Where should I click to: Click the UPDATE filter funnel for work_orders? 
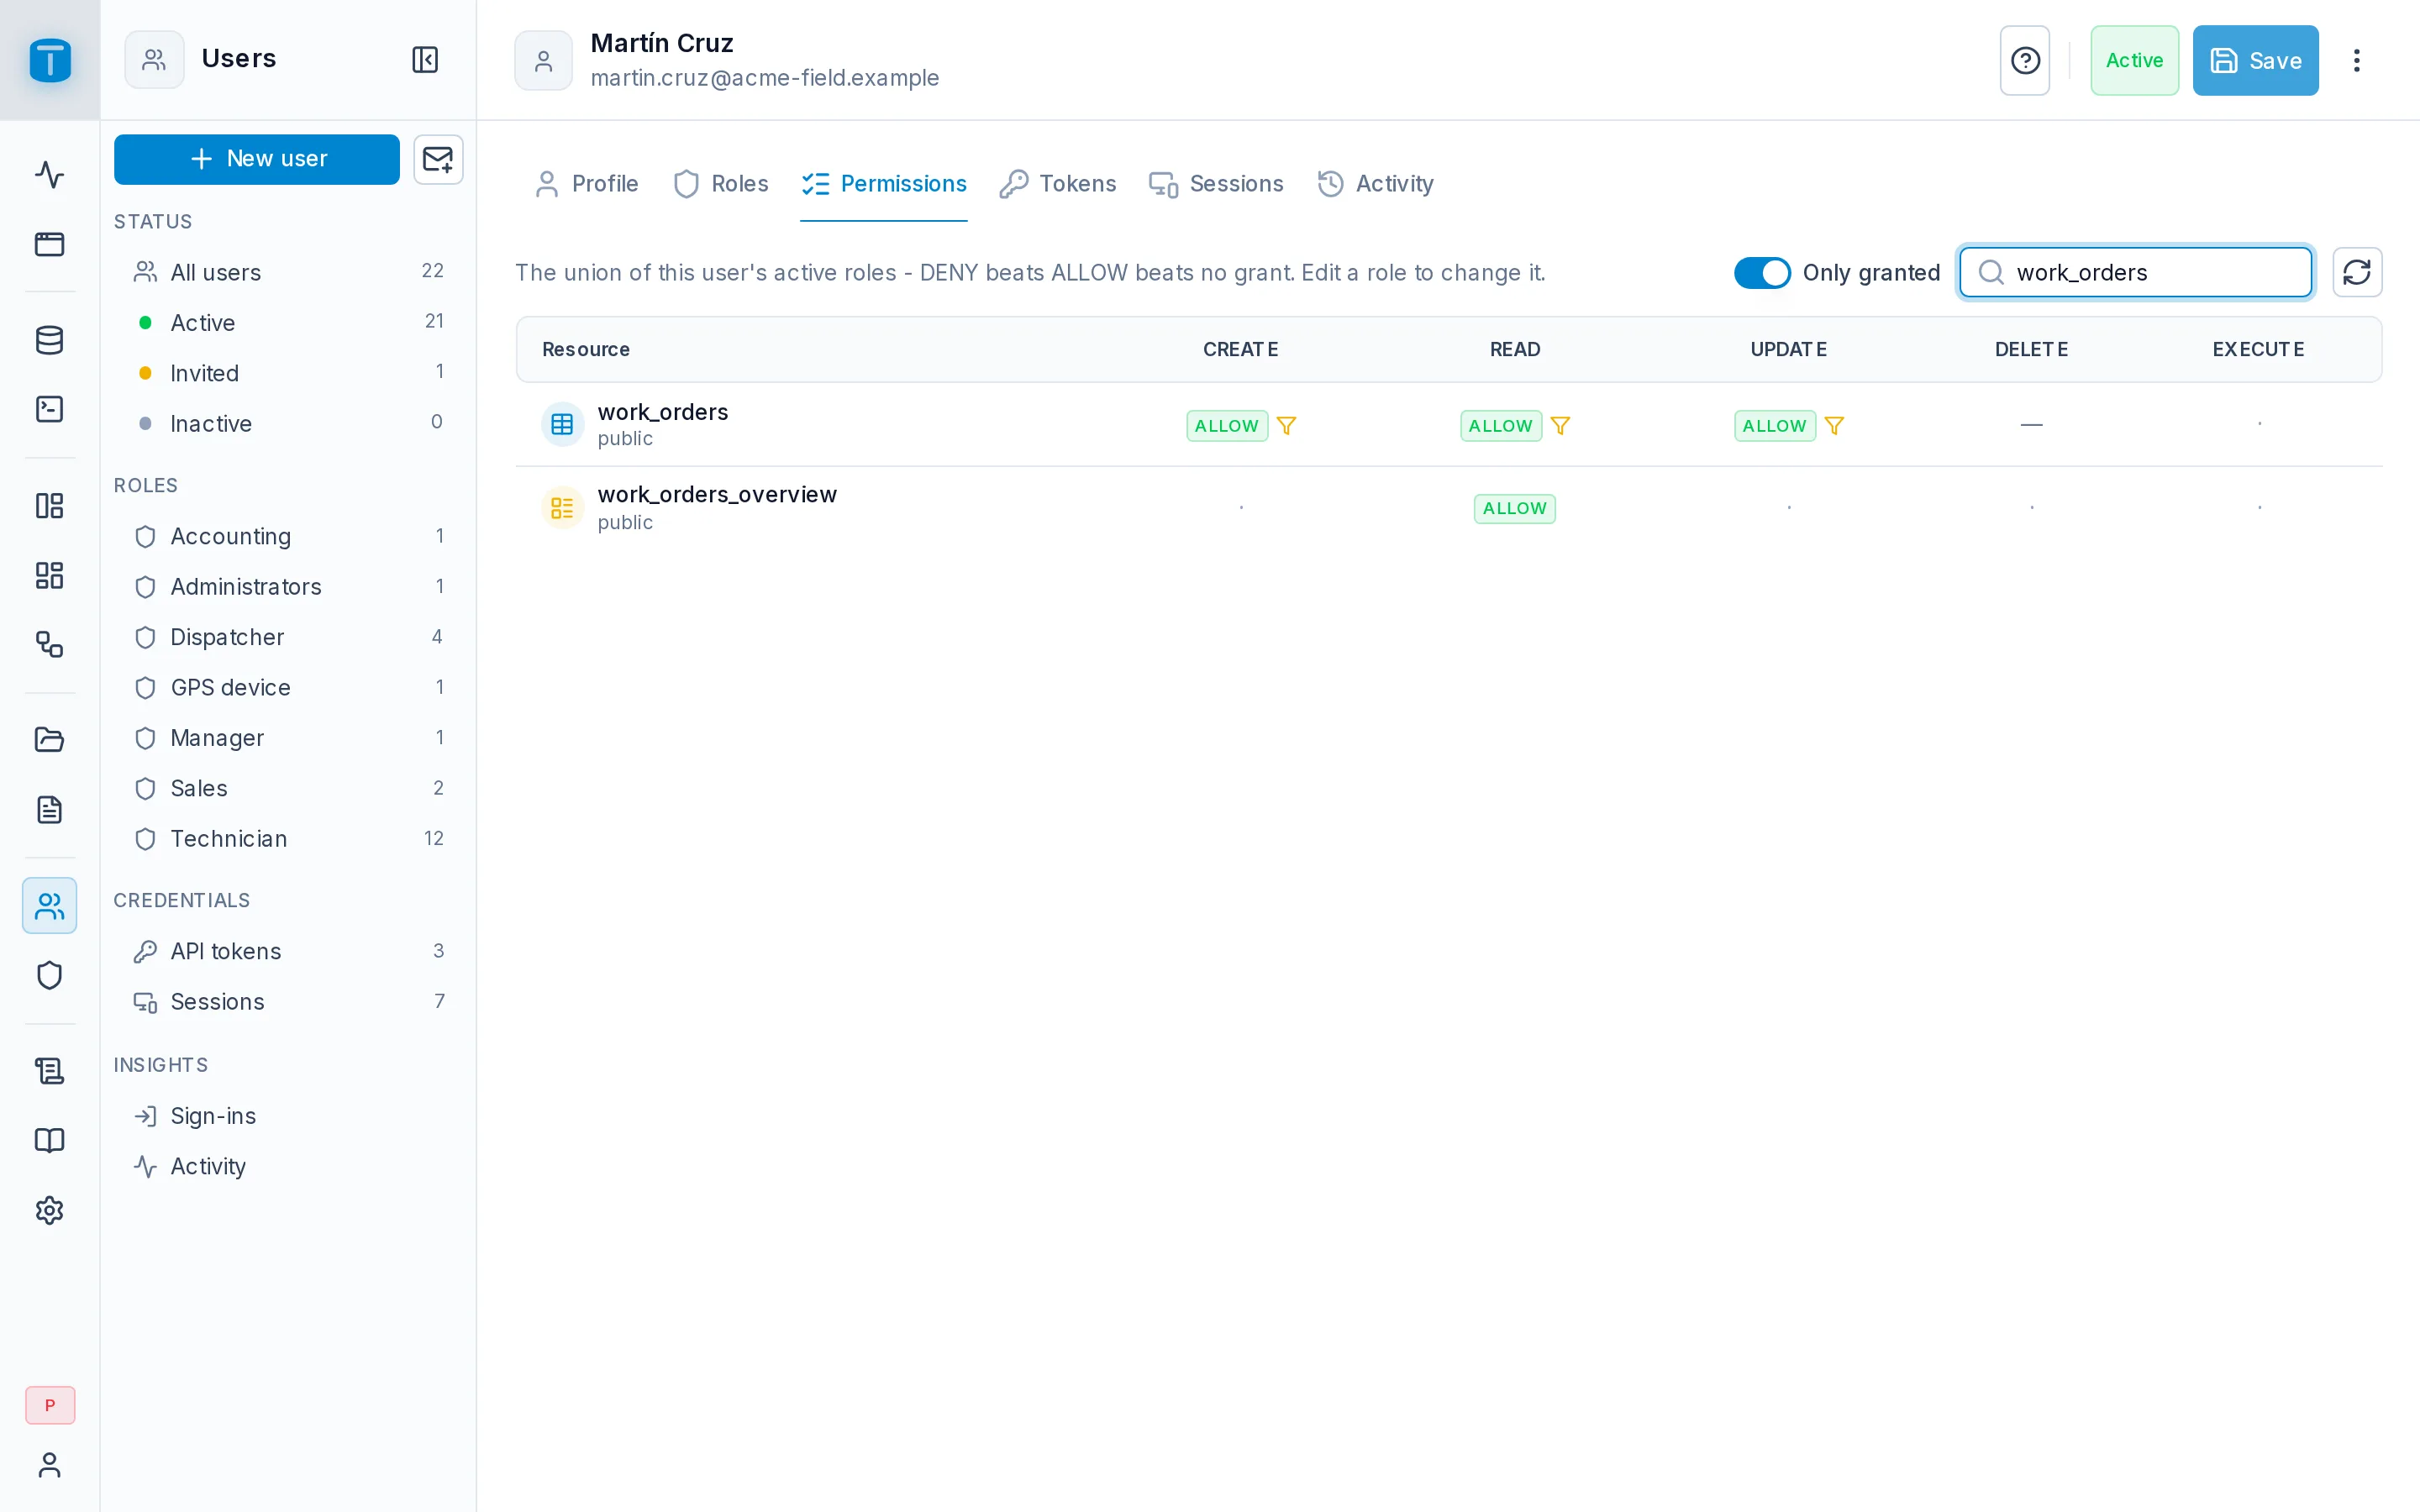1834,426
